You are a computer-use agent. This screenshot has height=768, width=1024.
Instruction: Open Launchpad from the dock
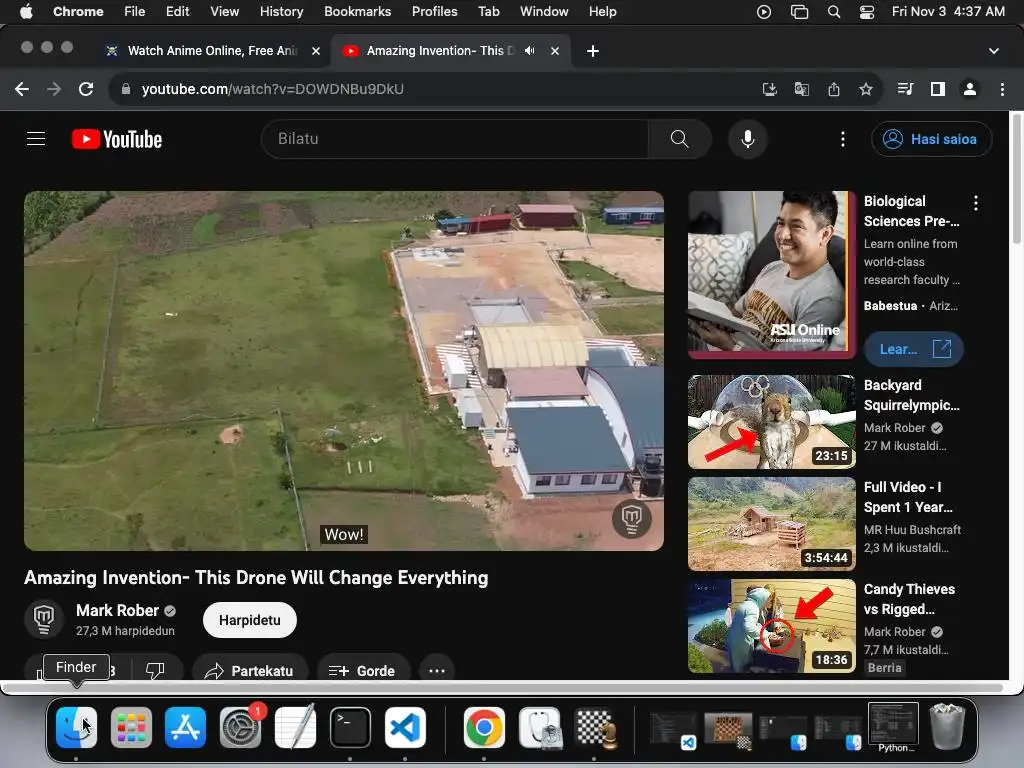coord(131,728)
